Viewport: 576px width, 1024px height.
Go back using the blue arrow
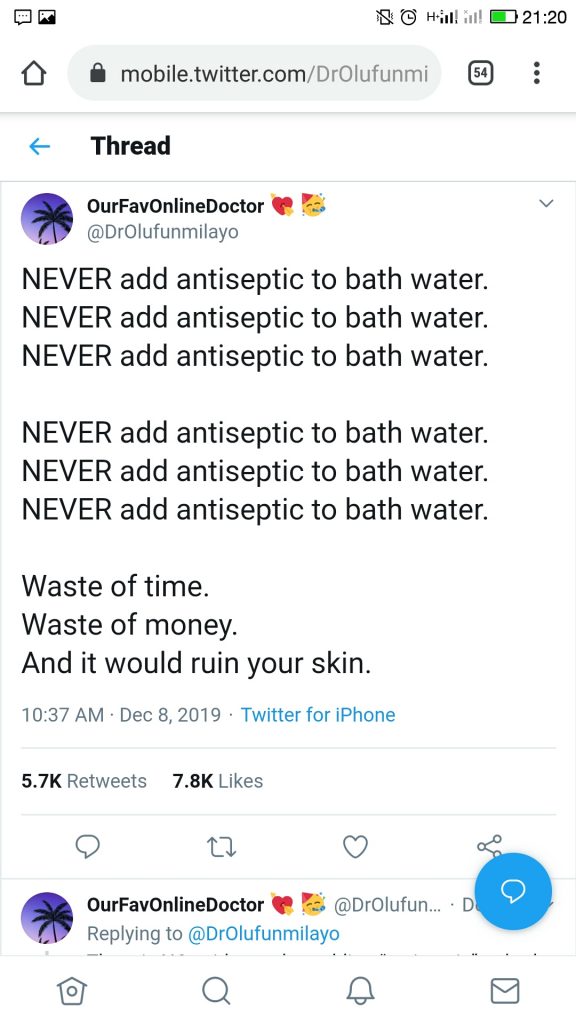pyautogui.click(x=38, y=146)
